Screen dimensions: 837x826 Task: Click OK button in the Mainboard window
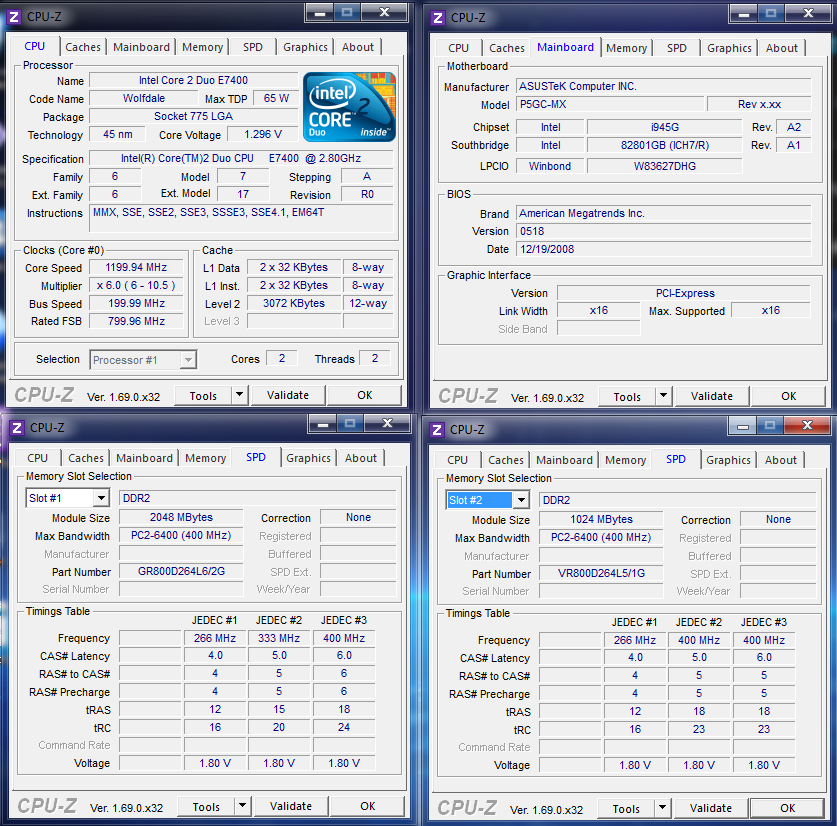click(788, 396)
